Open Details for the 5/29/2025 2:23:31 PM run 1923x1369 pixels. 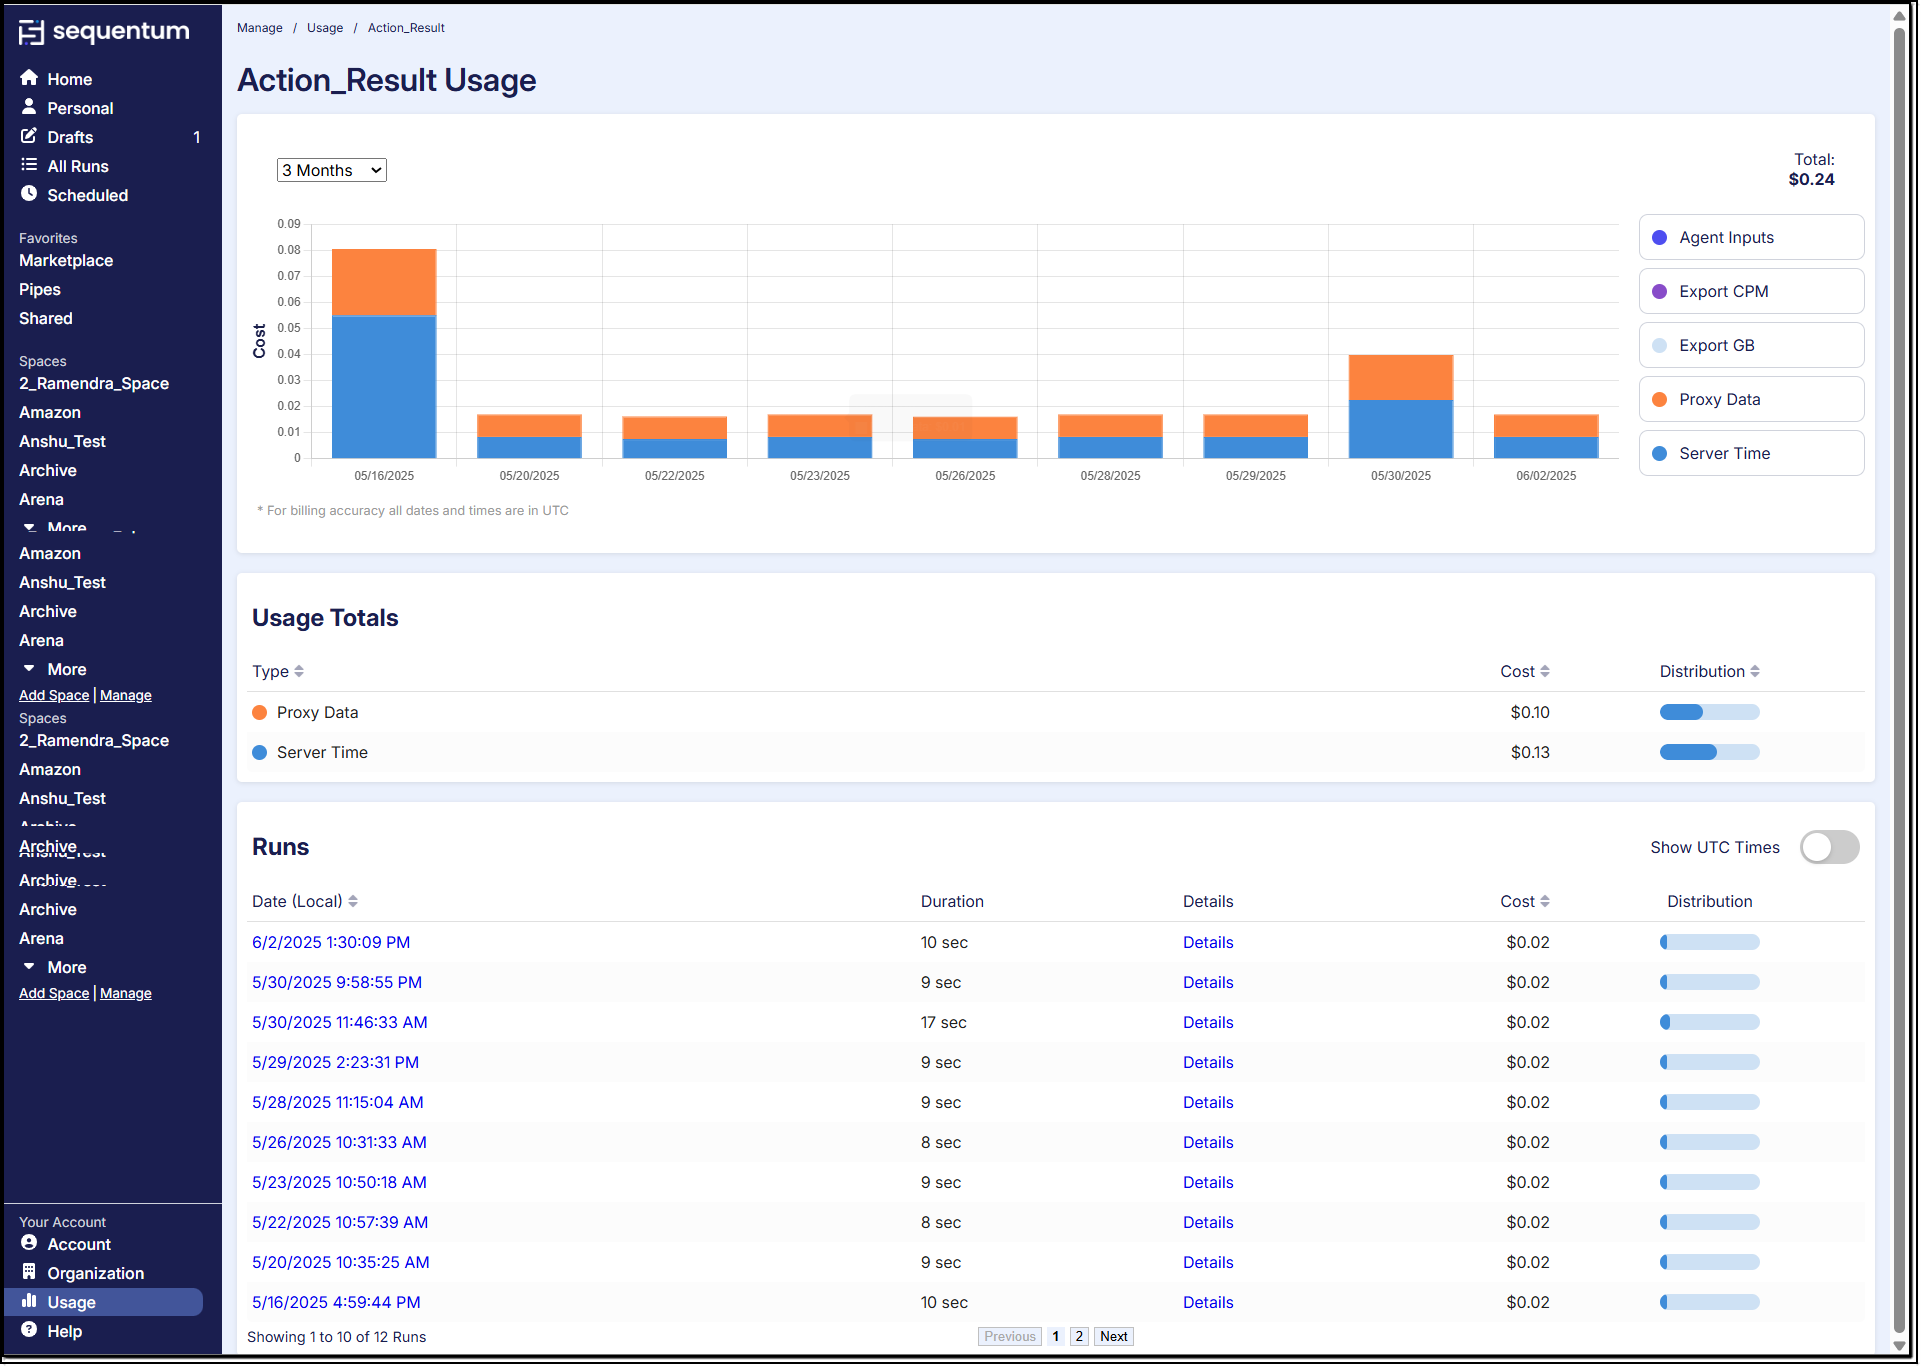(1207, 1063)
